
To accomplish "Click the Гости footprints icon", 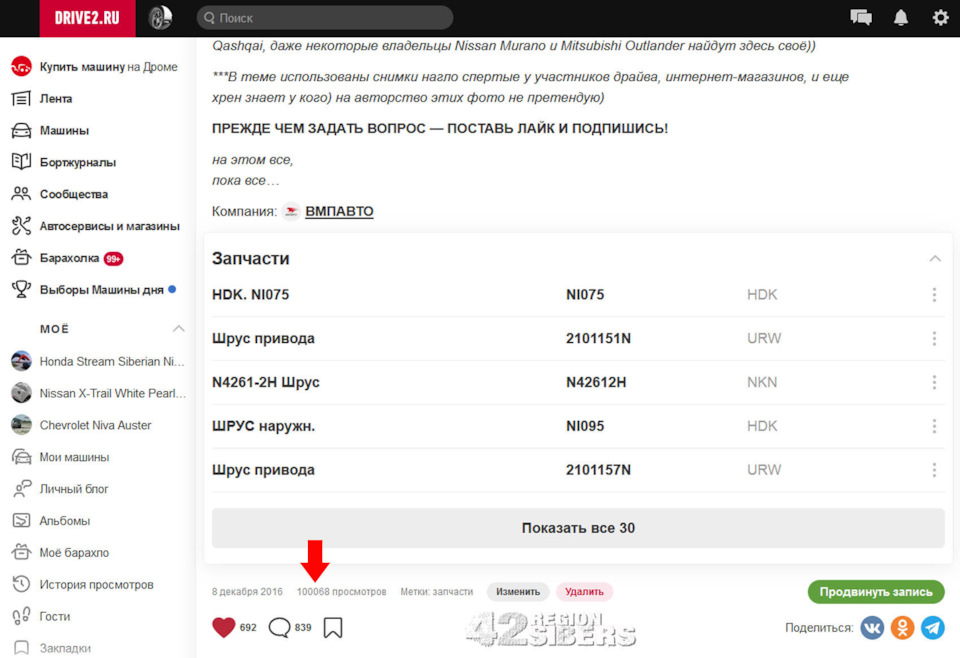I will pyautogui.click(x=21, y=616).
